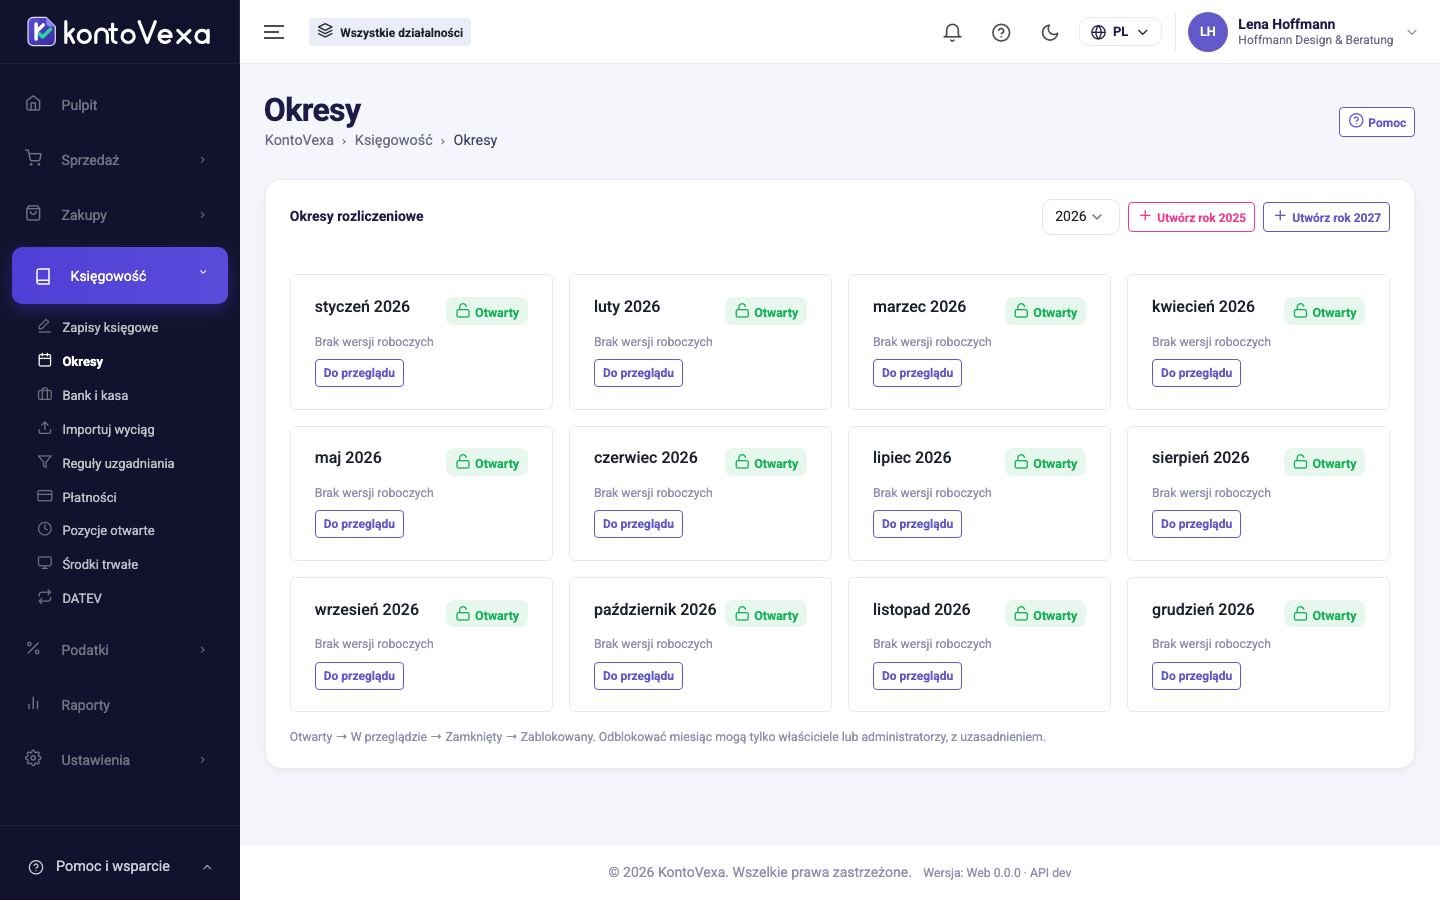
Task: Open the PL language dropdown
Action: 1120,32
